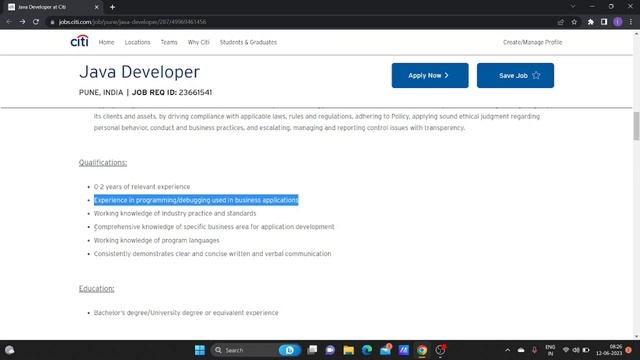Click the clear and concise communication bullet

212,254
